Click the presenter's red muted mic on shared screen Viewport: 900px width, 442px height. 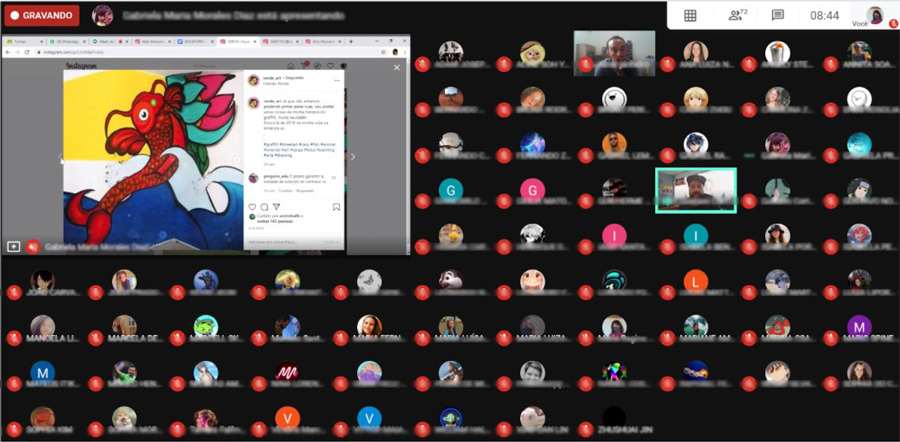pyautogui.click(x=33, y=246)
